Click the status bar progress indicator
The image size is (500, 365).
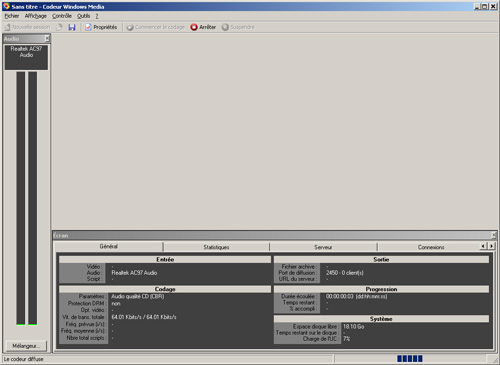(410, 359)
